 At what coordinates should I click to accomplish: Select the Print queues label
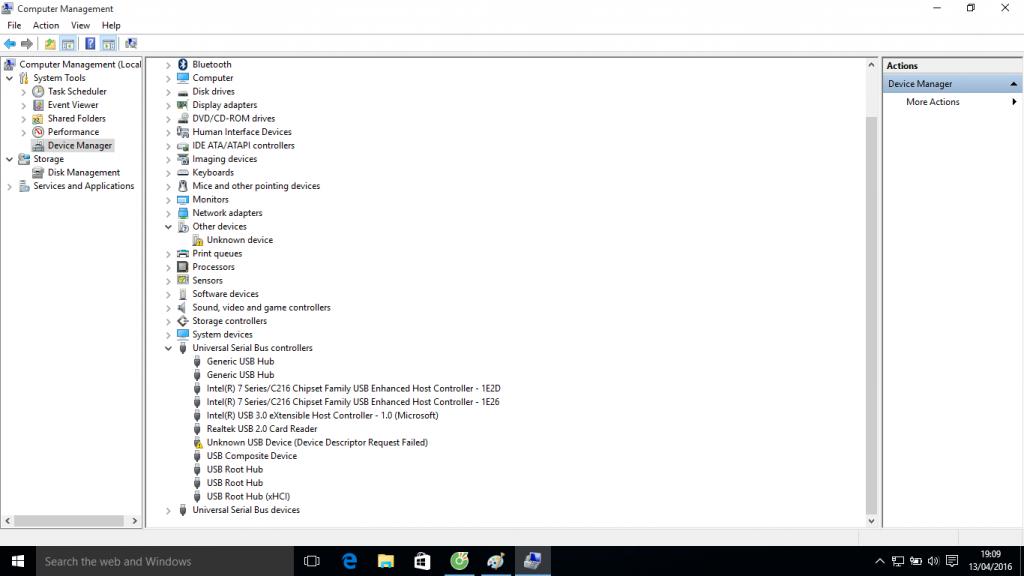[x=217, y=253]
